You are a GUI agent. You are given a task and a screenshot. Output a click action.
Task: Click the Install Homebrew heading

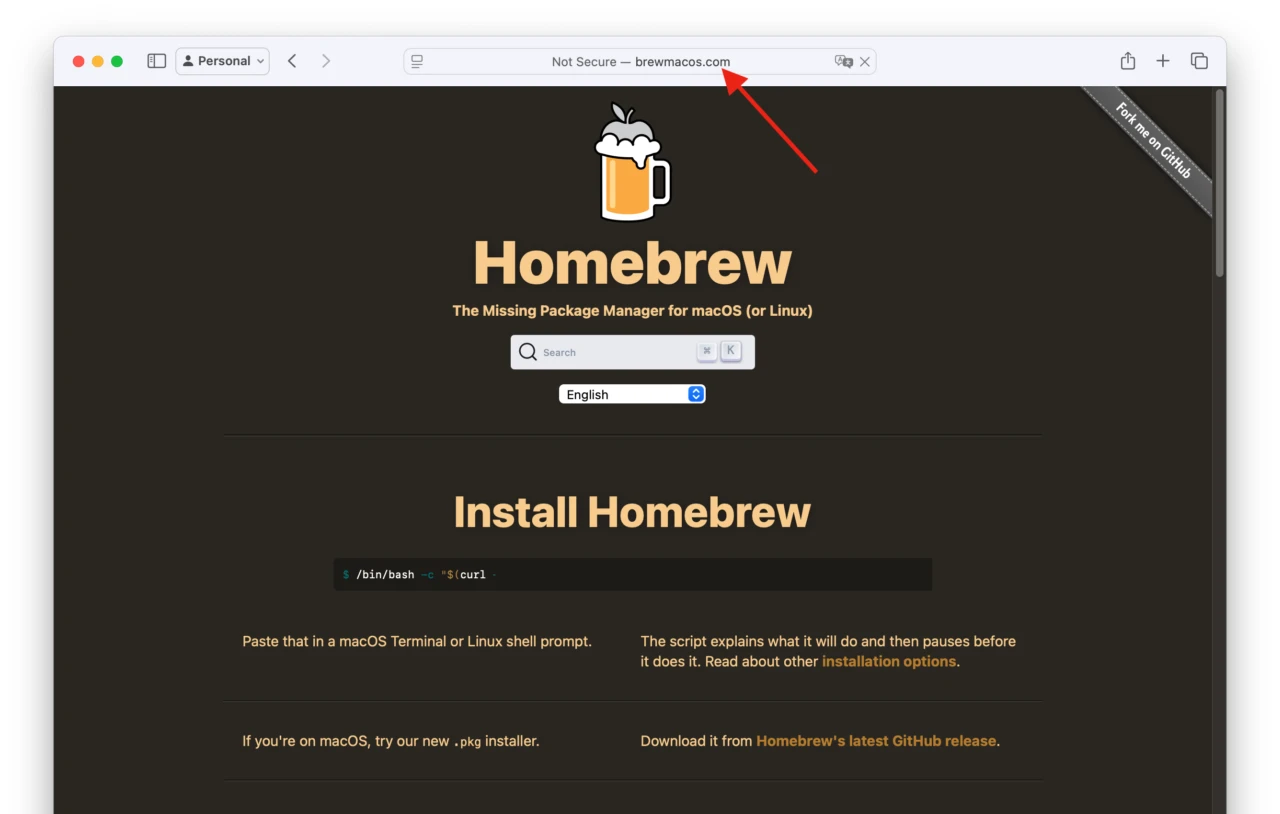(632, 512)
